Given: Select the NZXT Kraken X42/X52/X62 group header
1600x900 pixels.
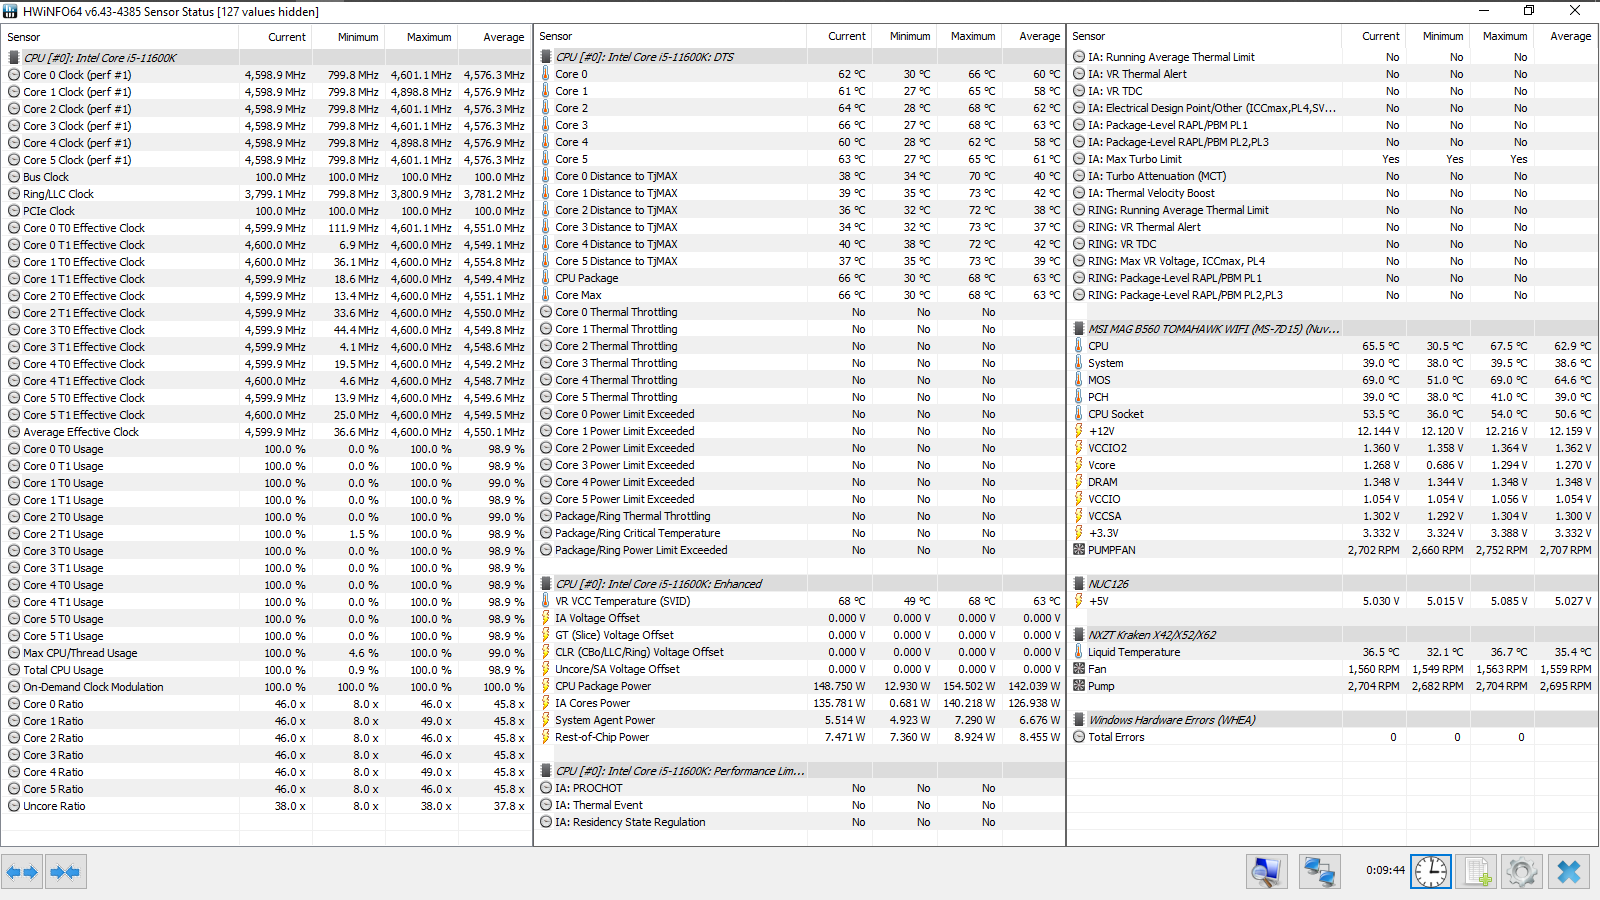Looking at the screenshot, I should coord(1333,635).
